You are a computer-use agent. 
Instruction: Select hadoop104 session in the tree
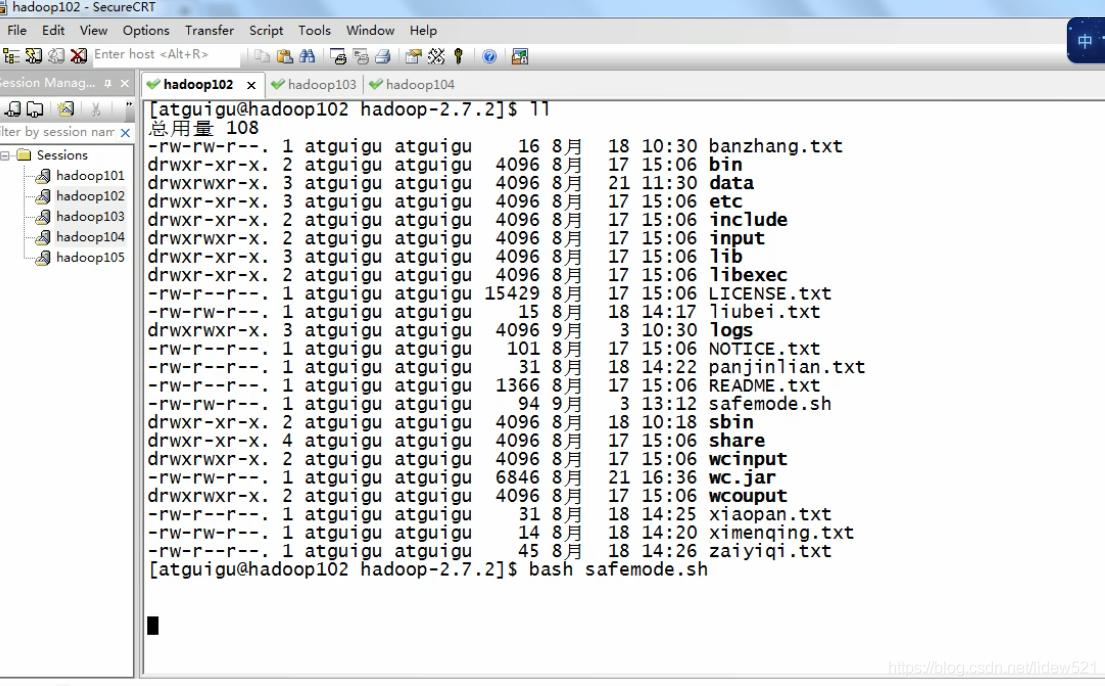click(x=90, y=237)
